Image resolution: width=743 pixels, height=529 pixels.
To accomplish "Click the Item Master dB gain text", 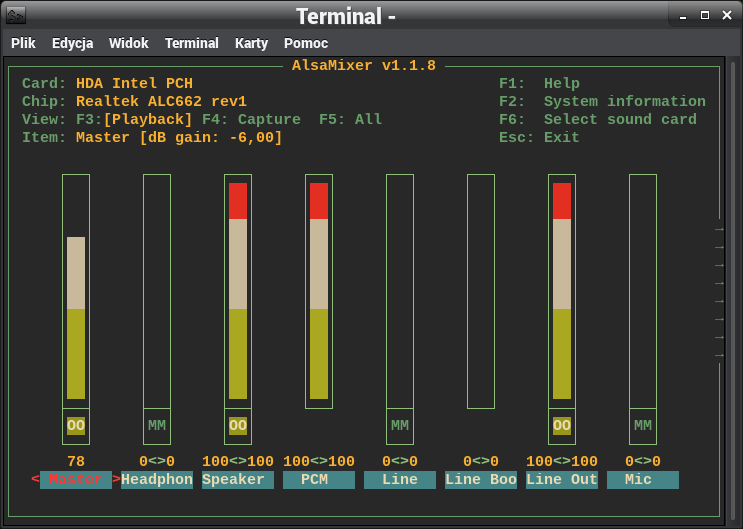I will coord(179,137).
